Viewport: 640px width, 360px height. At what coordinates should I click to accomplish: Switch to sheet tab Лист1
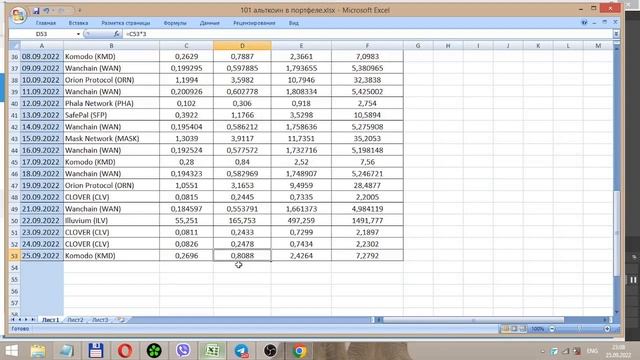tap(50, 320)
